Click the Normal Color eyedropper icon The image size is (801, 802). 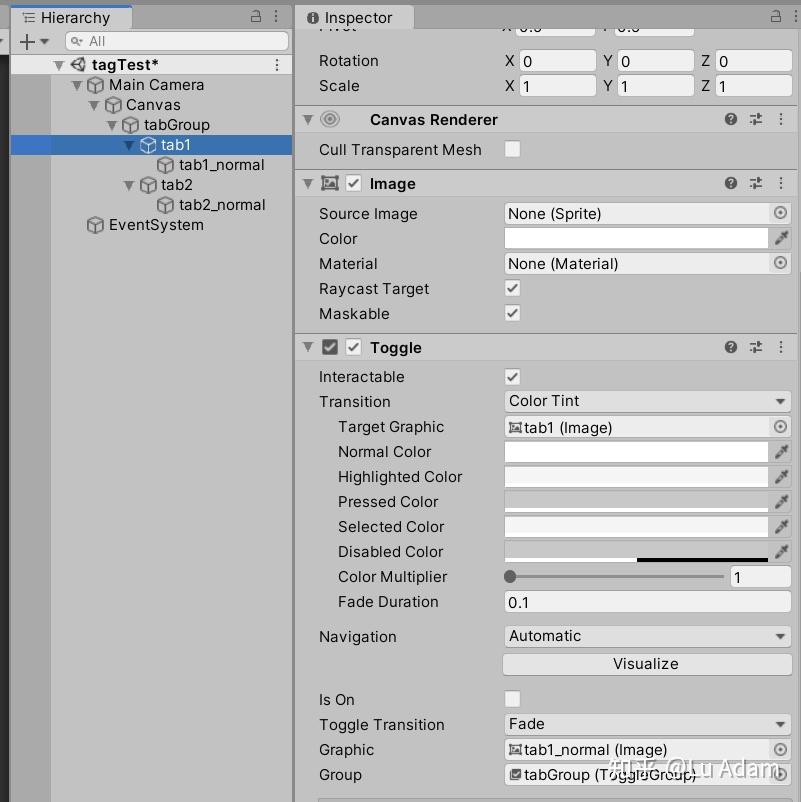(781, 452)
